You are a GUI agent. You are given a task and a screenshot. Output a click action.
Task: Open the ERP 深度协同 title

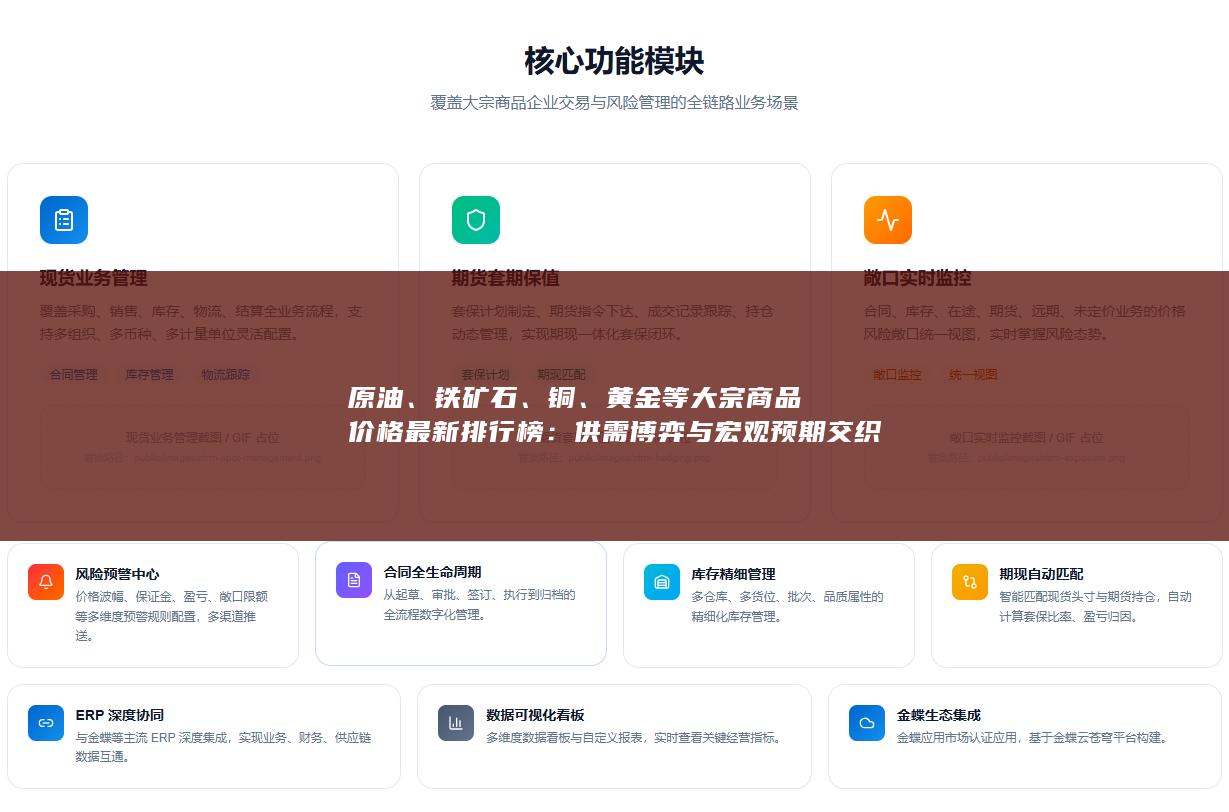point(120,715)
